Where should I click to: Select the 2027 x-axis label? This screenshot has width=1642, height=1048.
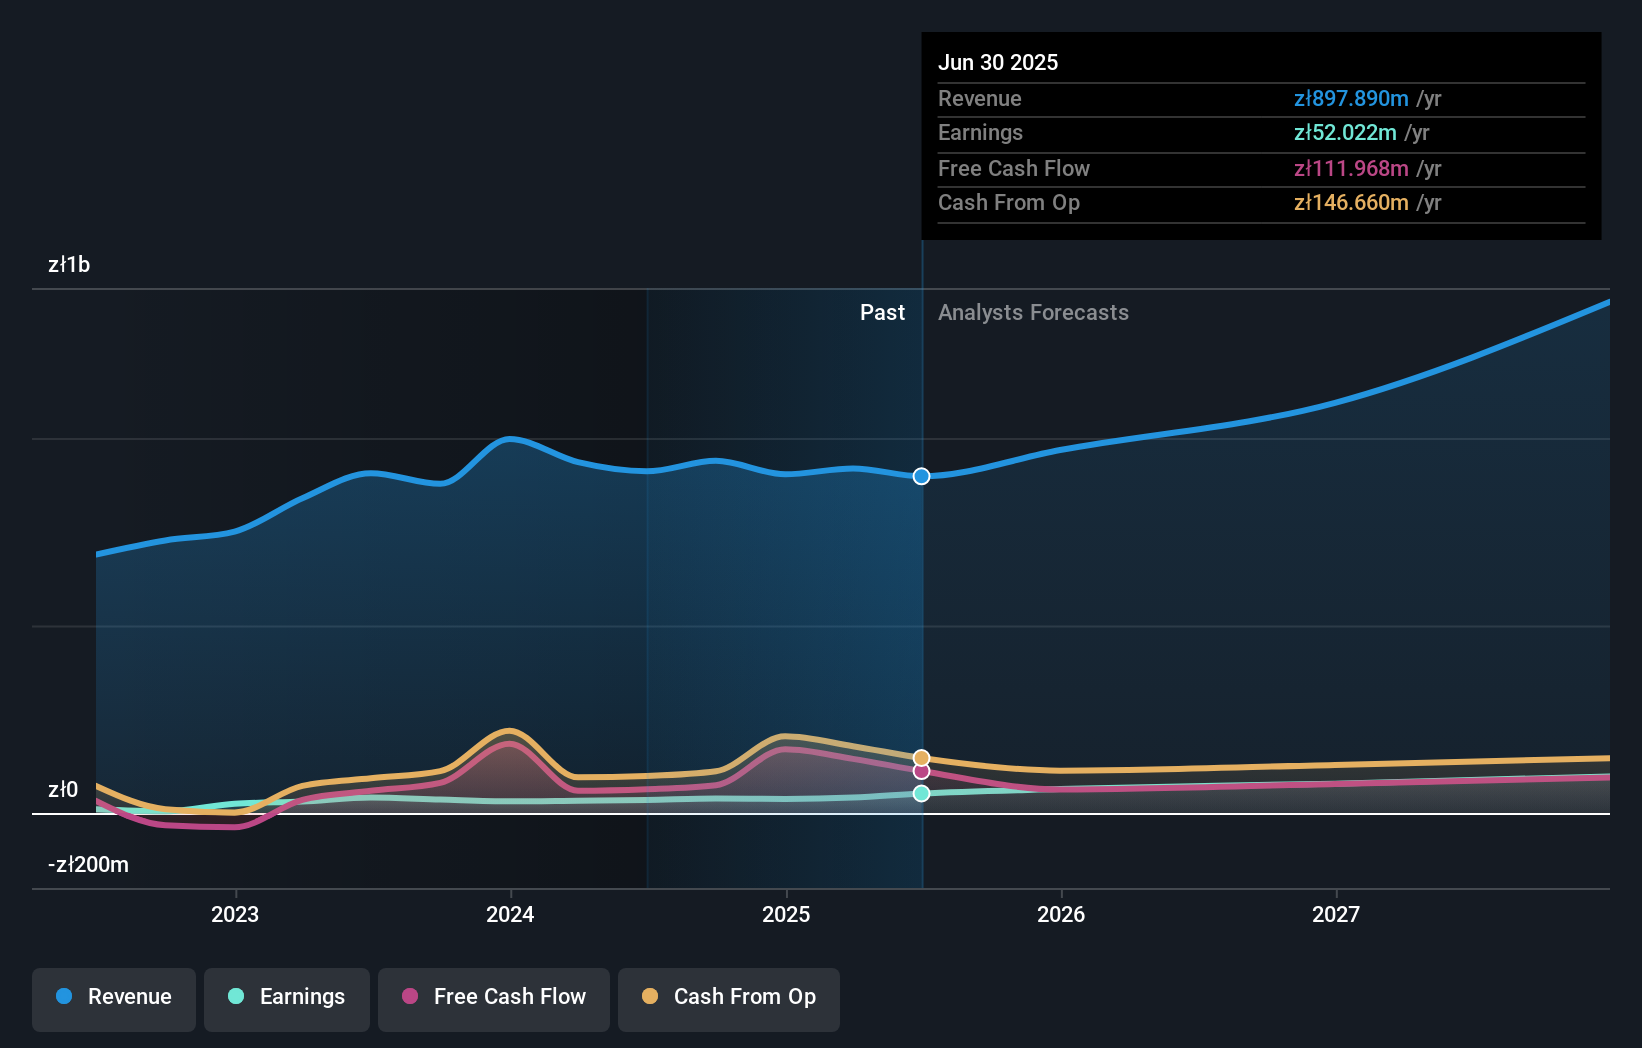point(1336,914)
